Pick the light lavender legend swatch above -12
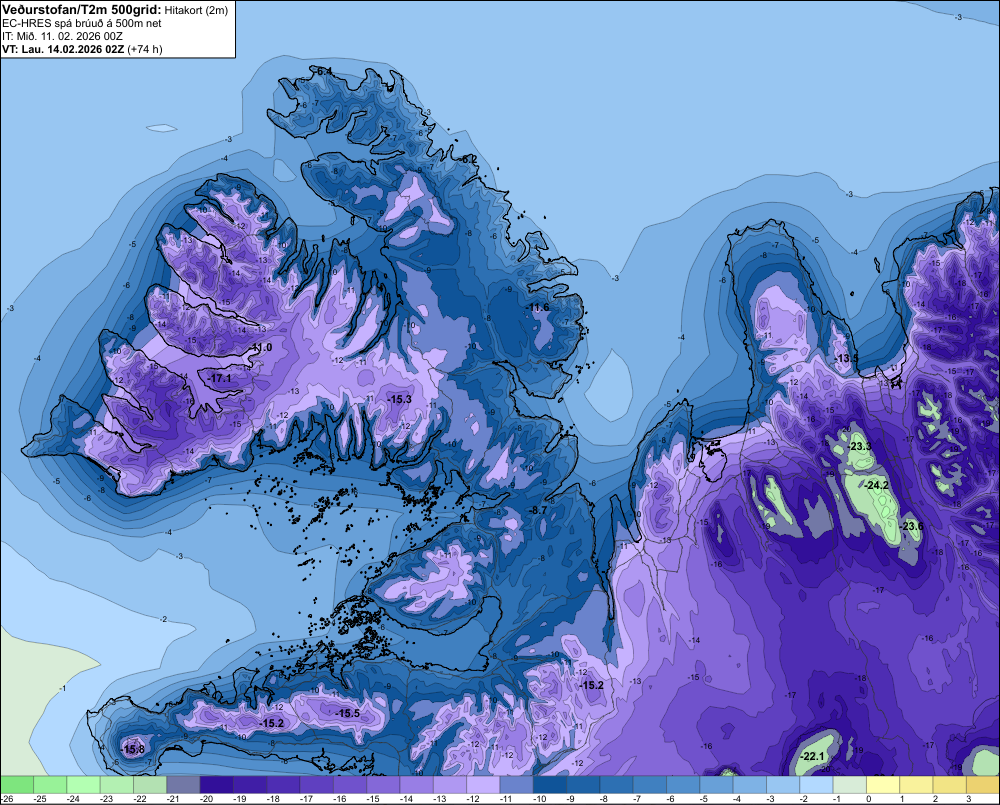The height and width of the screenshot is (805, 1000). click(483, 784)
